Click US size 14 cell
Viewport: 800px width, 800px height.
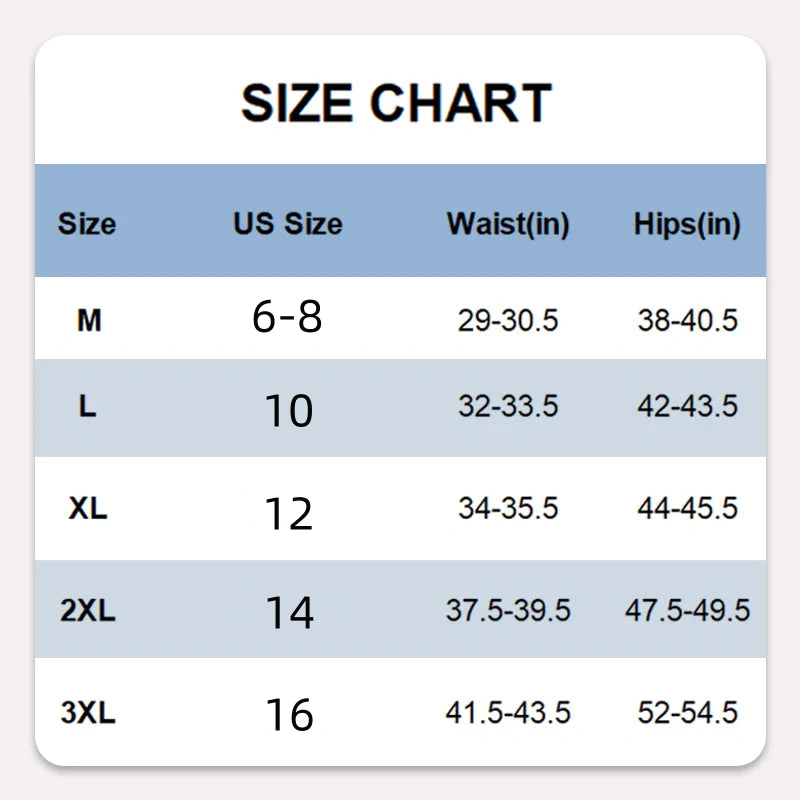(288, 612)
